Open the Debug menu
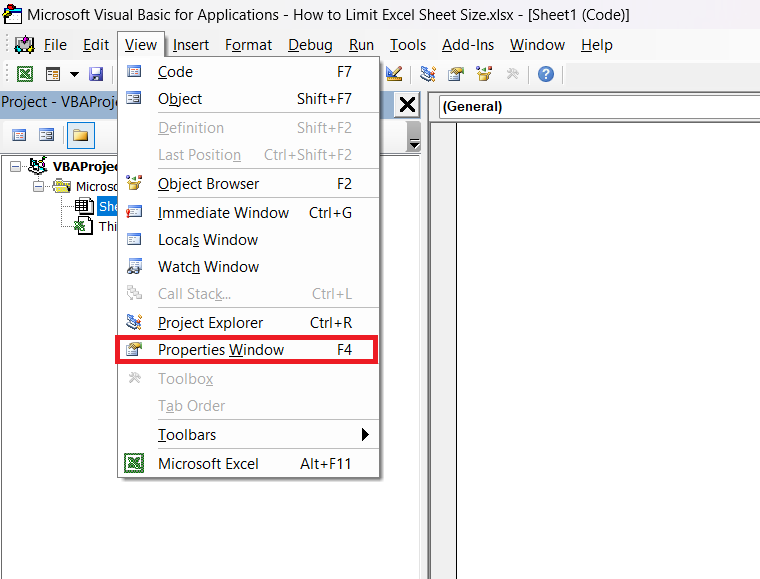 point(310,45)
